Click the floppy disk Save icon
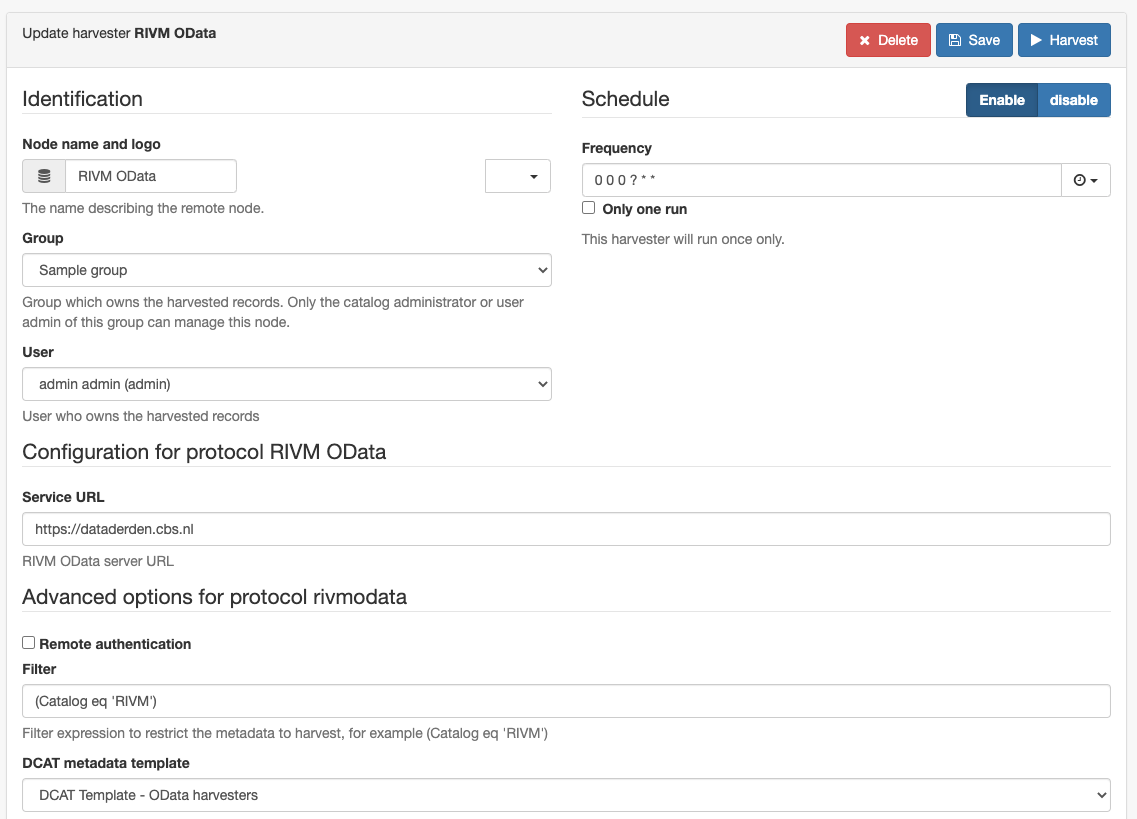Viewport: 1137px width, 819px height. (x=955, y=40)
